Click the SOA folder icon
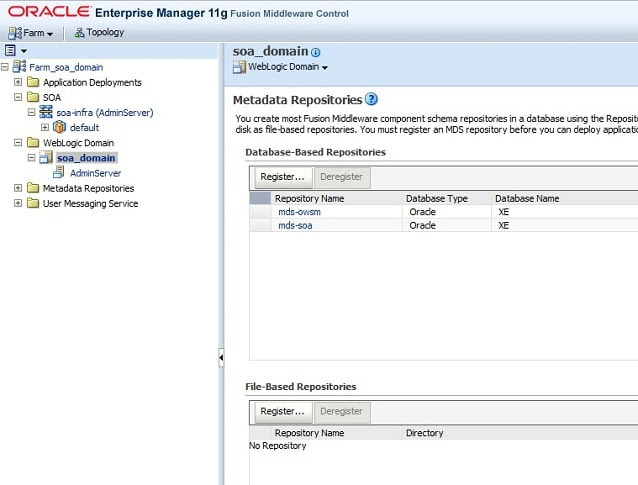638x485 pixels. (33, 97)
